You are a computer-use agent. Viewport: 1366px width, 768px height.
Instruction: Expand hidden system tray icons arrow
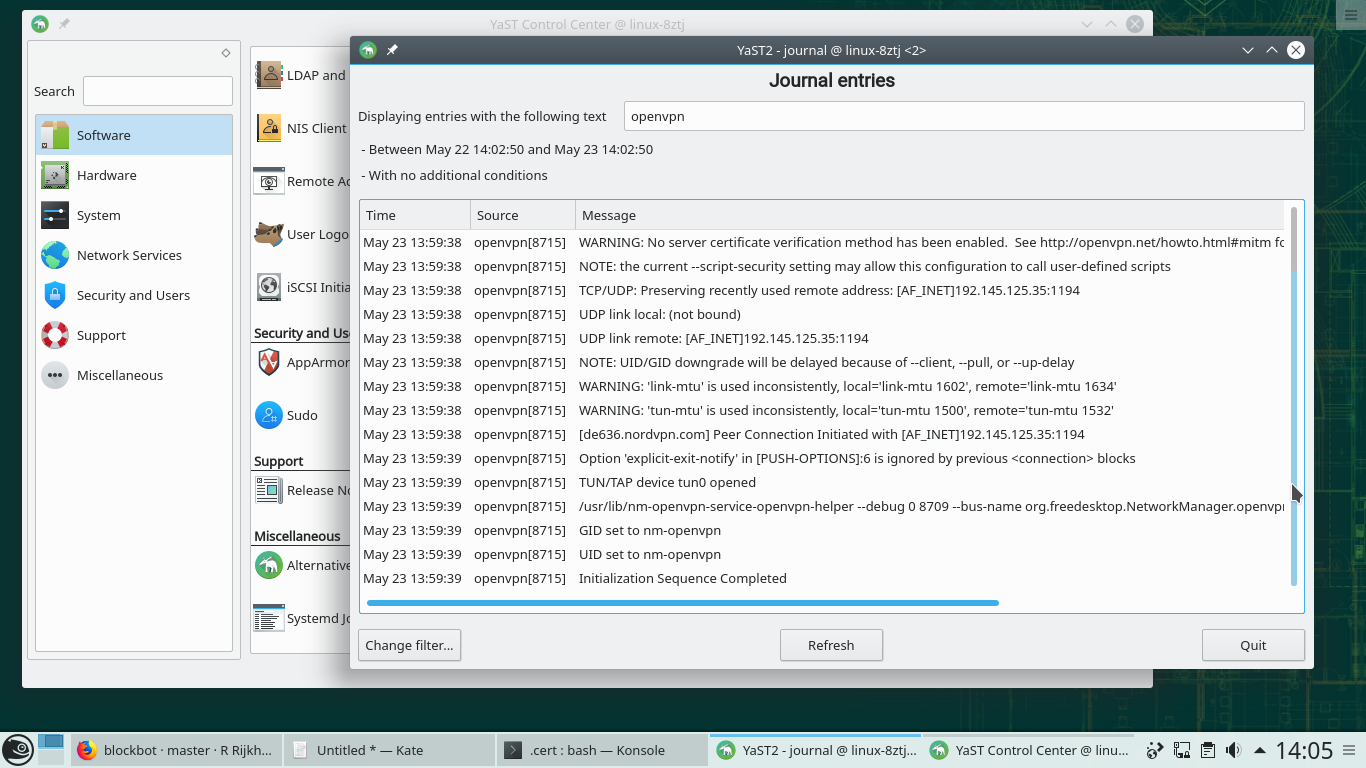click(x=1258, y=750)
